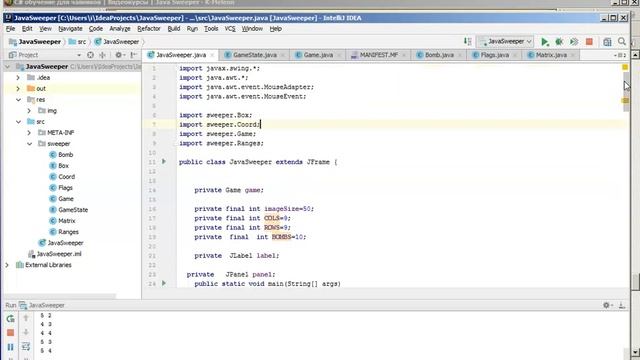Collapse all in Project panel toolbar
This screenshot has height=360, width=640.
click(102, 55)
